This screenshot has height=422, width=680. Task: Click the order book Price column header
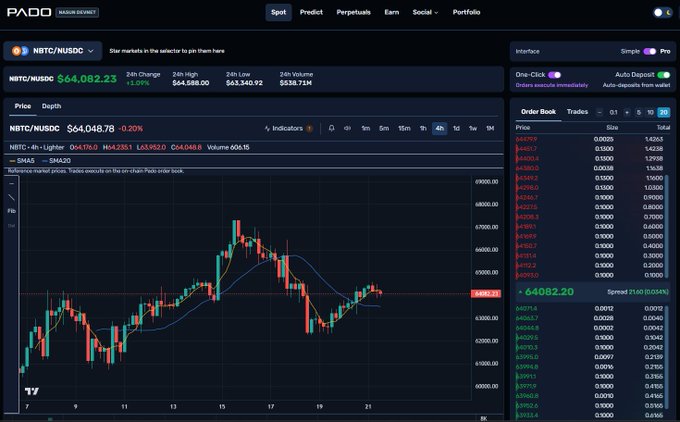523,128
